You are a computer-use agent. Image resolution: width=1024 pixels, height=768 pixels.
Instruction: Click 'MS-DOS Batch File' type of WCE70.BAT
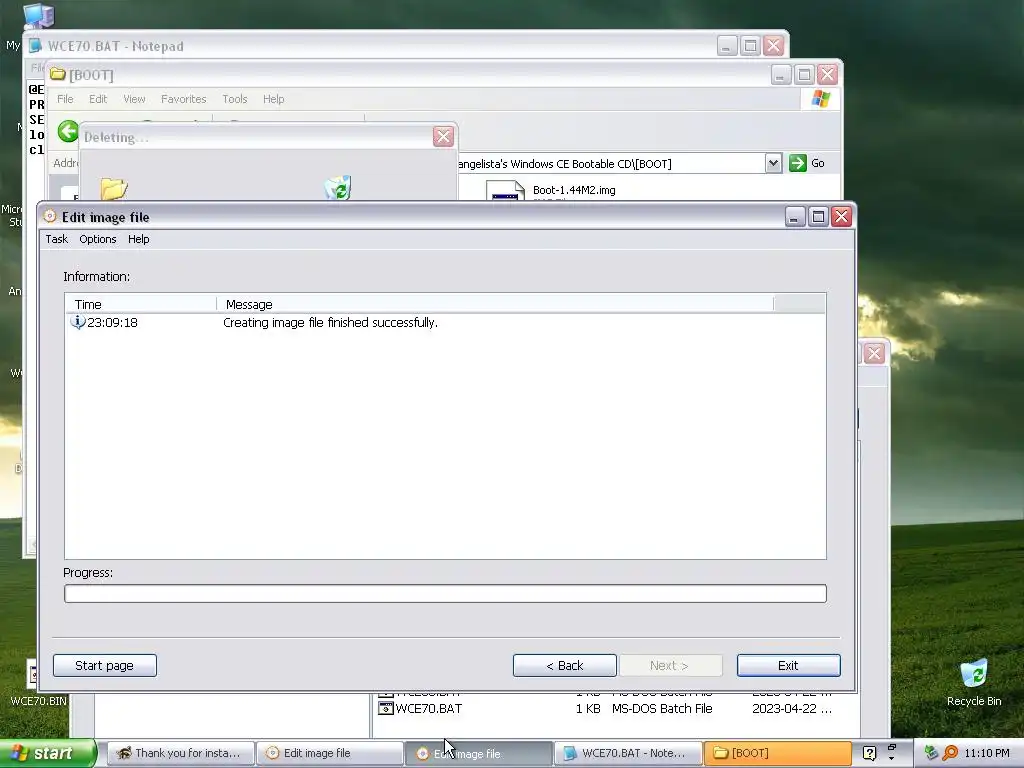[662, 709]
